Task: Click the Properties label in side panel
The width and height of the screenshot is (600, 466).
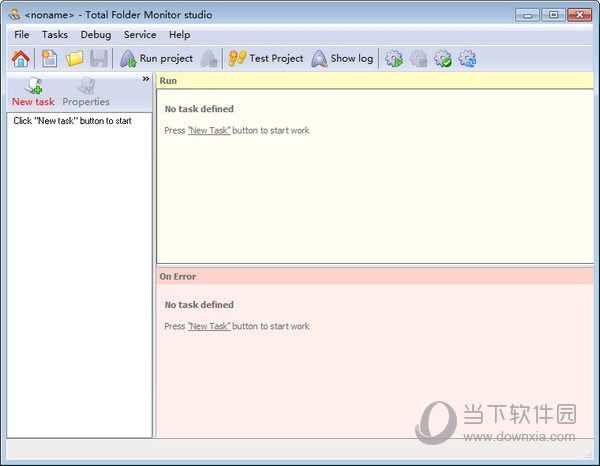Action: (86, 102)
